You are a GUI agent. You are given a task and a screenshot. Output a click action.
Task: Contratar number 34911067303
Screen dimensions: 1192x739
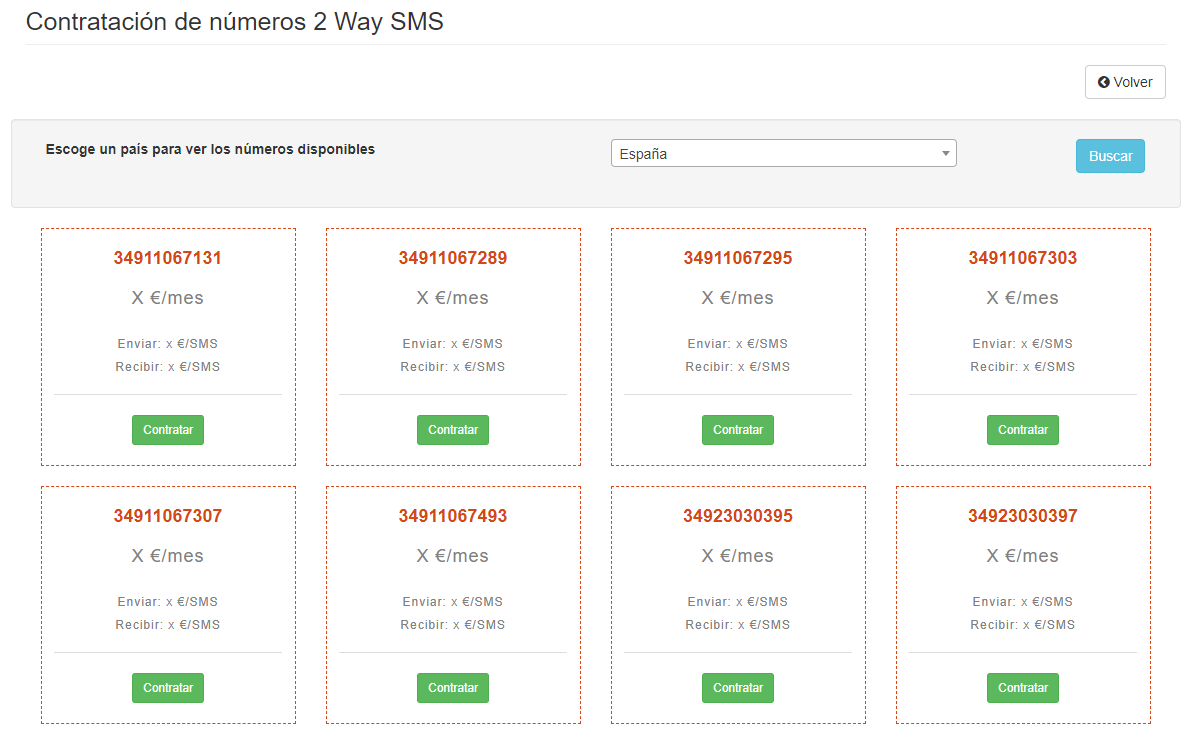point(1023,430)
